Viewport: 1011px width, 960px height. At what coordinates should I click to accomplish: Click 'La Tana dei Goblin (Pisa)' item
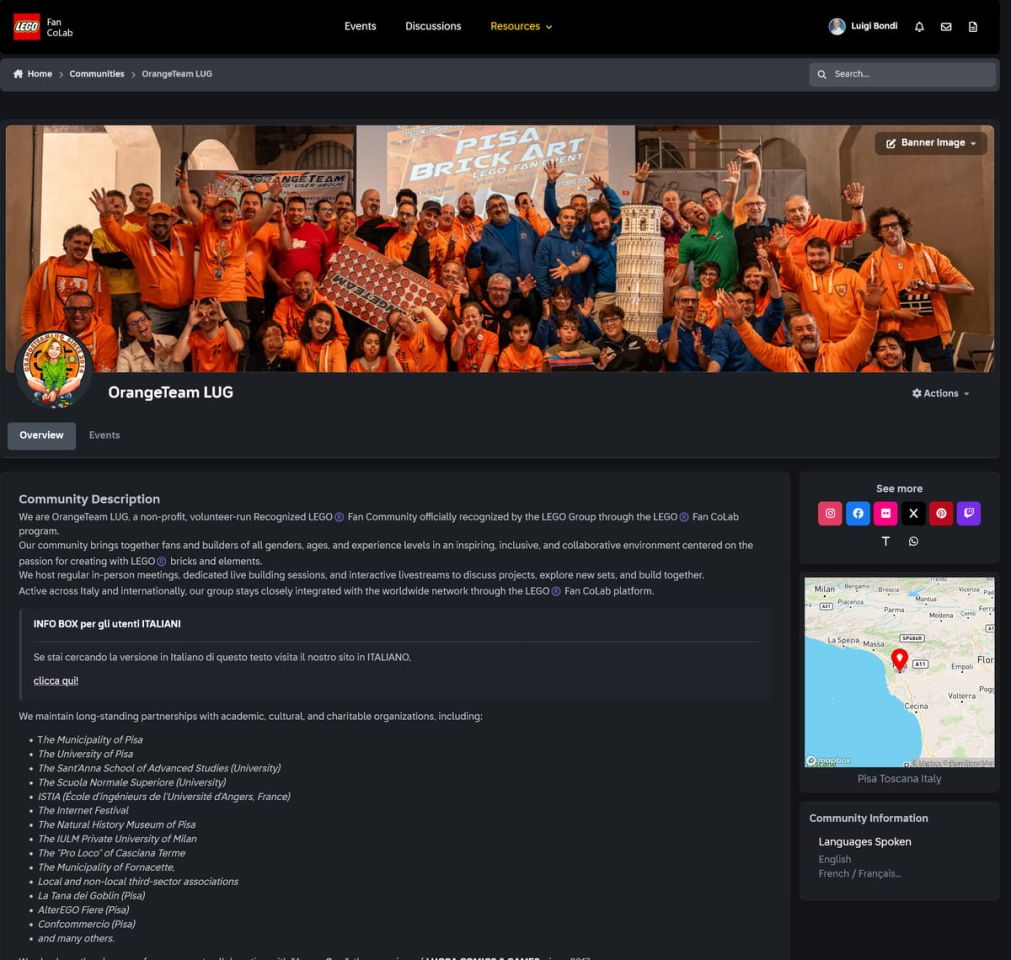tap(92, 896)
